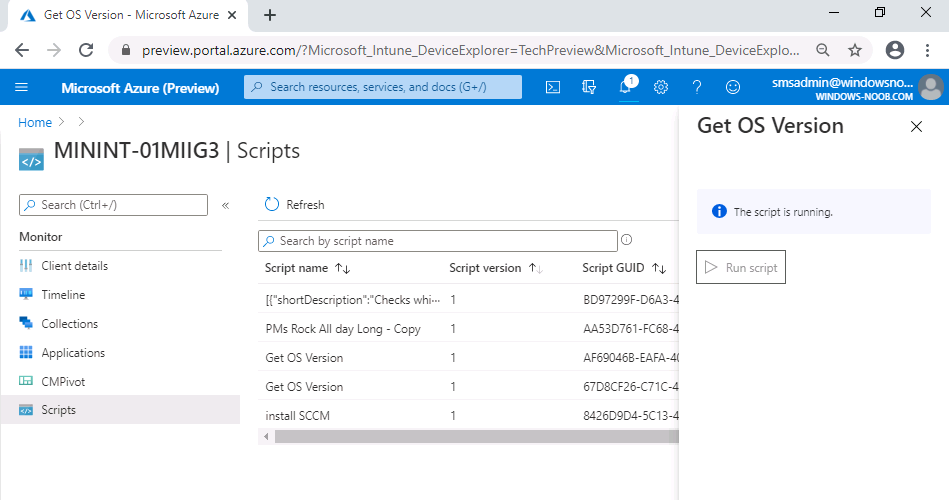Click the Run script button

[741, 267]
